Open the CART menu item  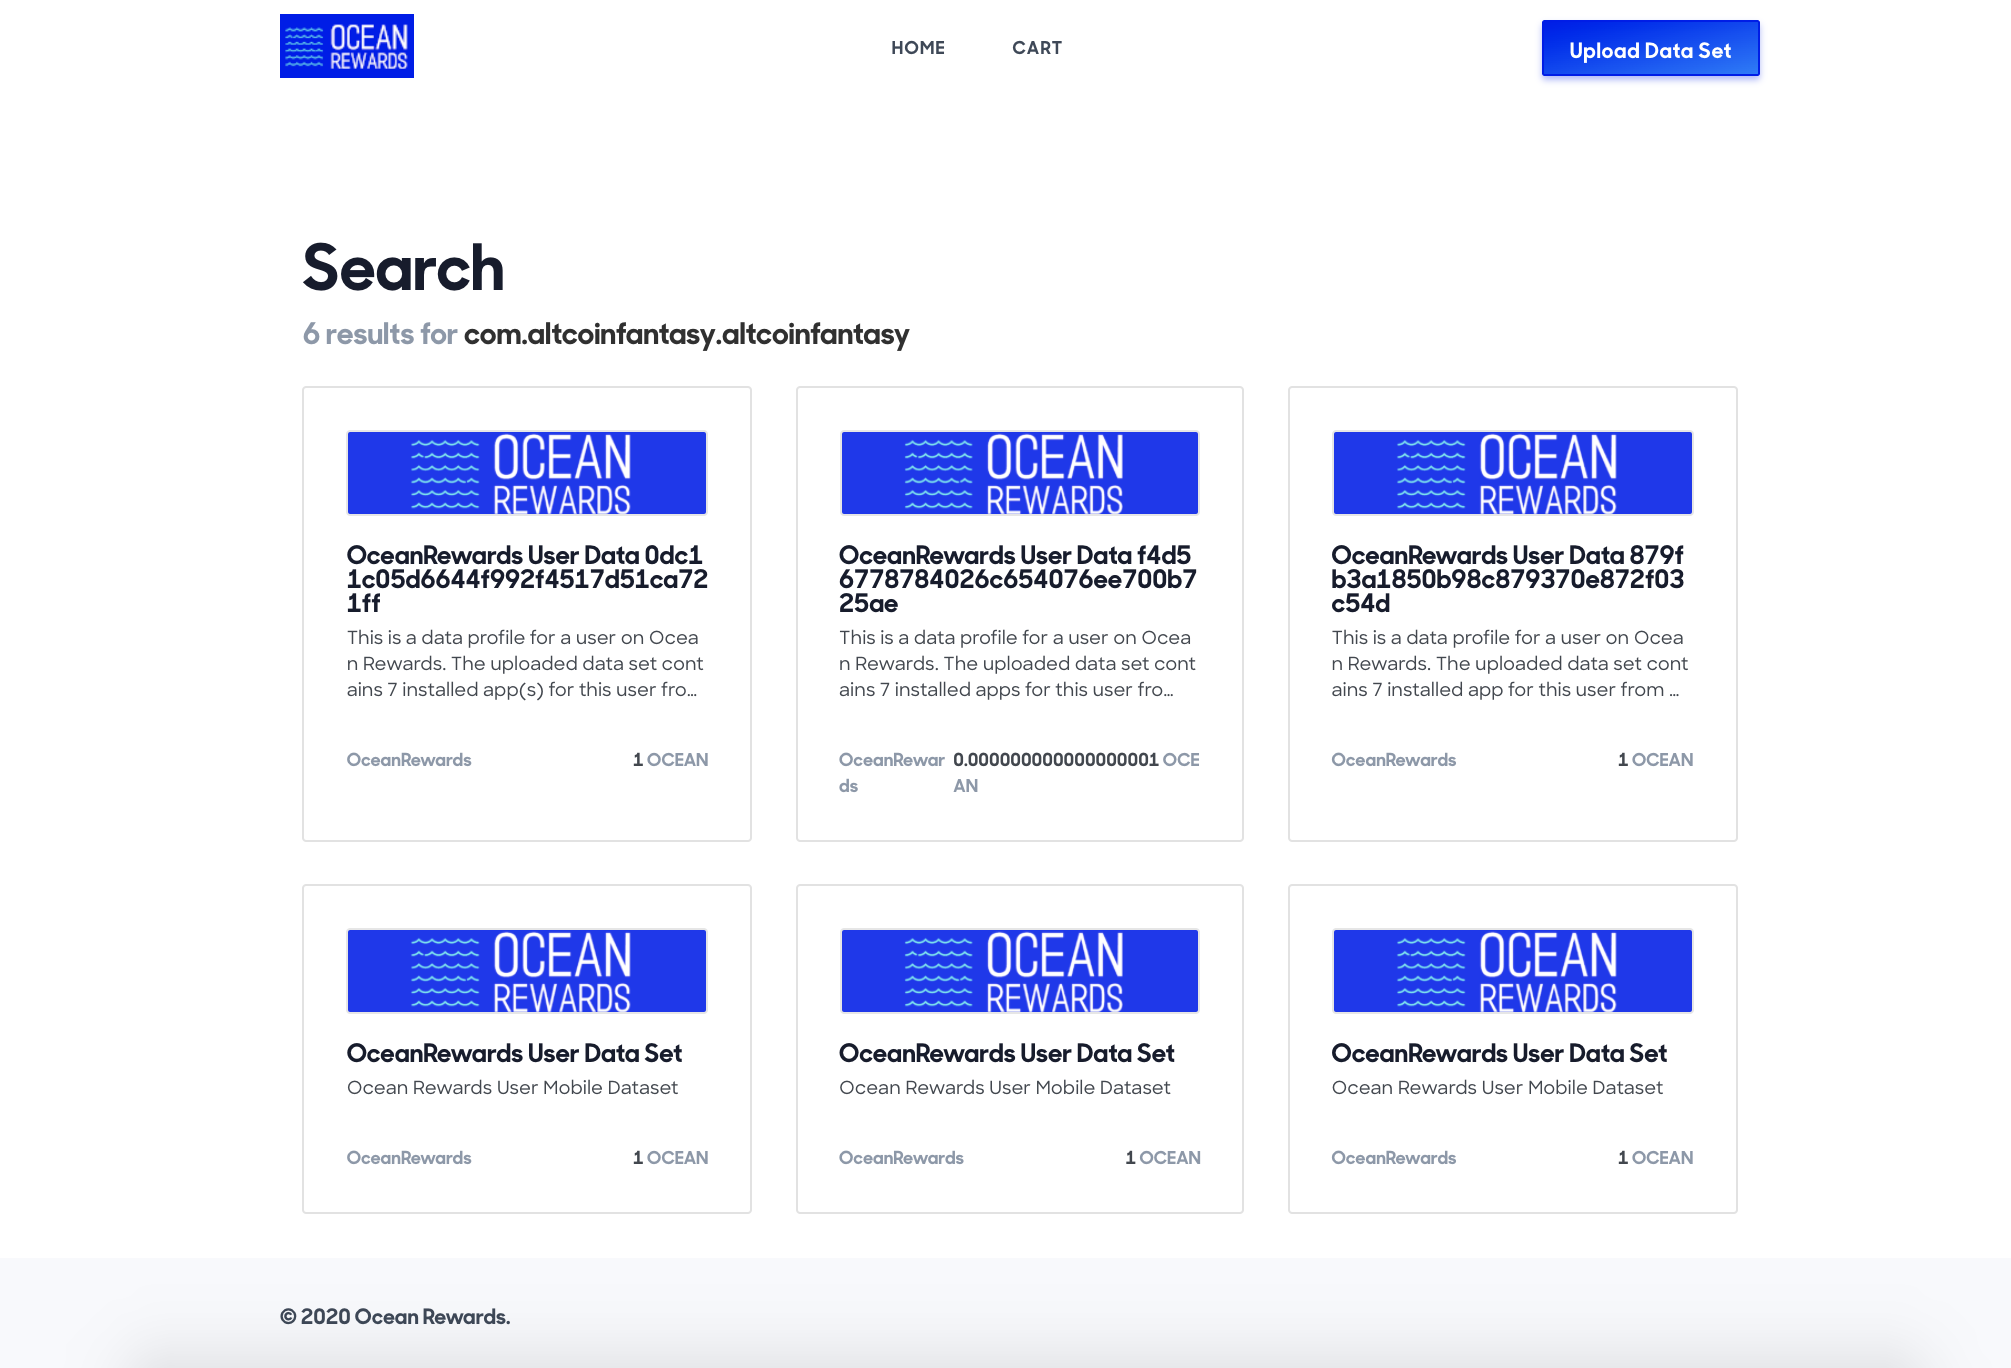tap(1036, 48)
